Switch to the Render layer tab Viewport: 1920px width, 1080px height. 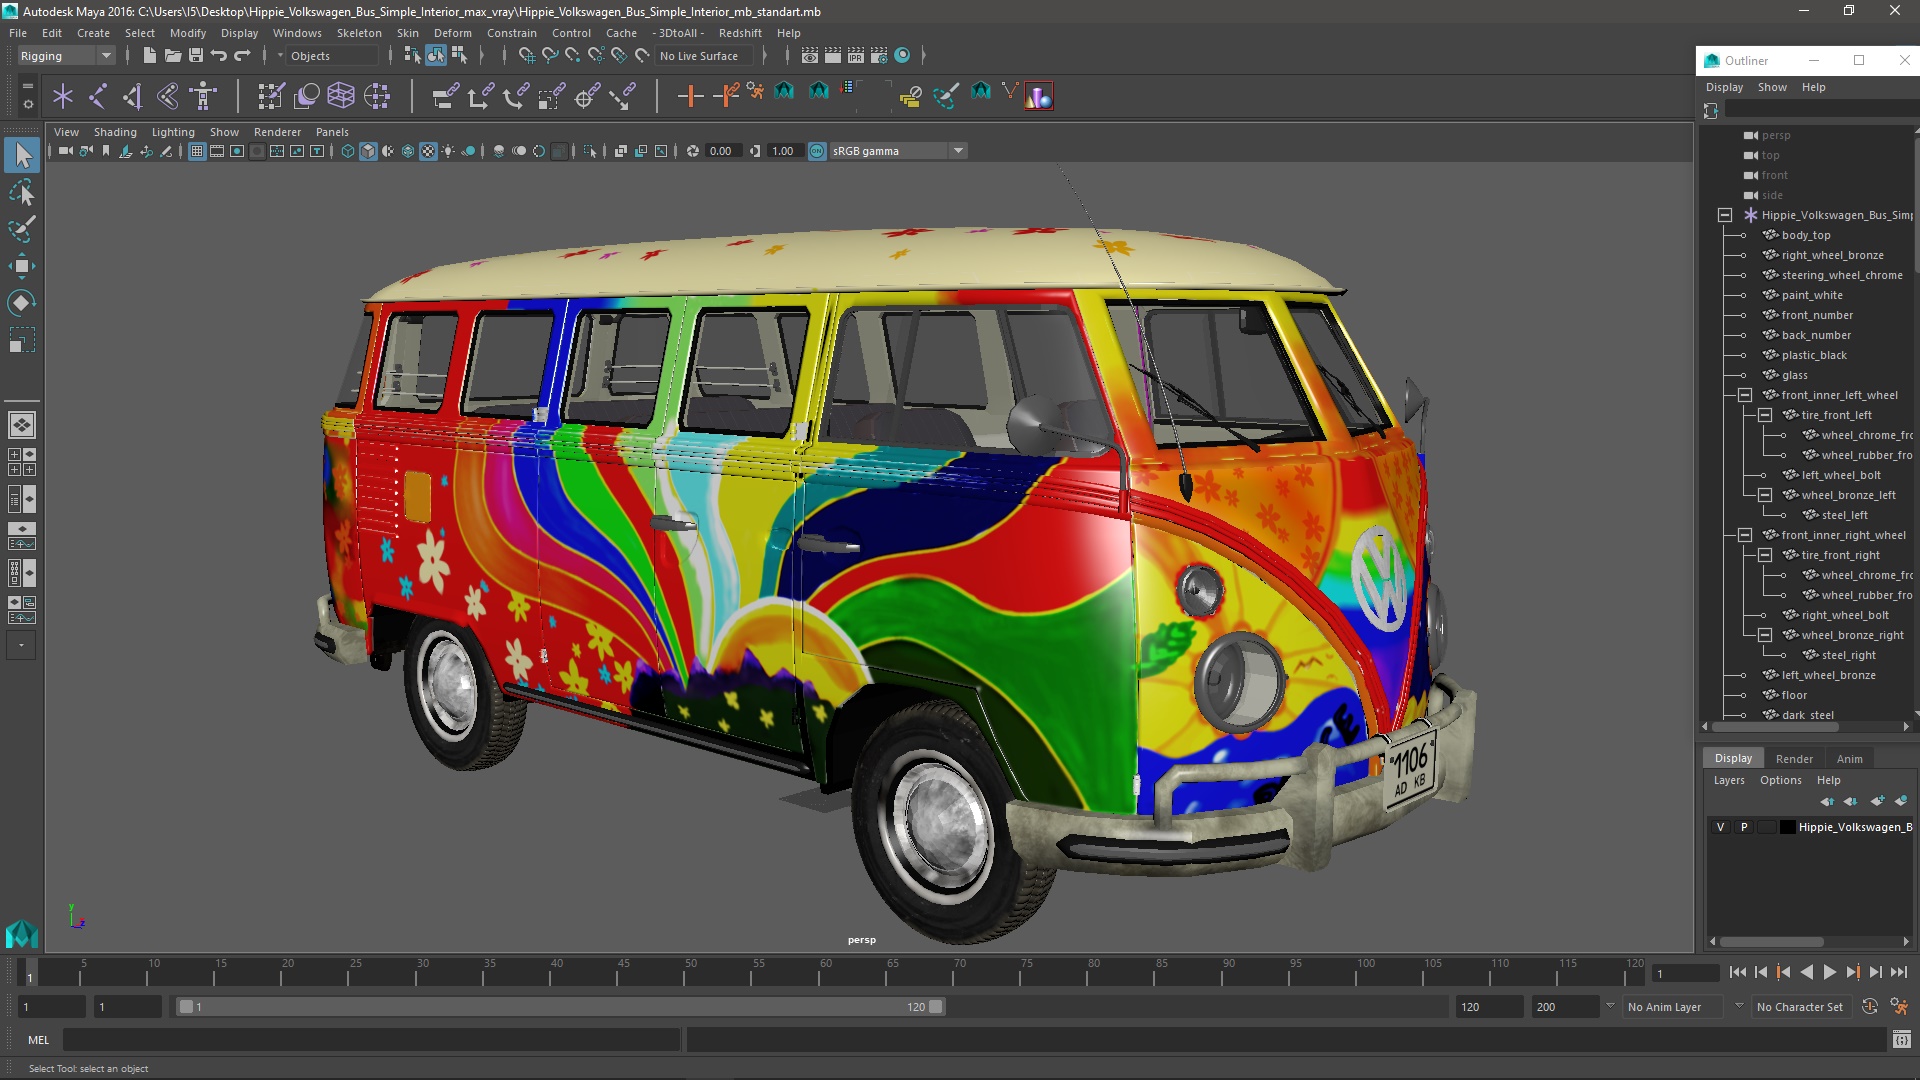point(1794,759)
